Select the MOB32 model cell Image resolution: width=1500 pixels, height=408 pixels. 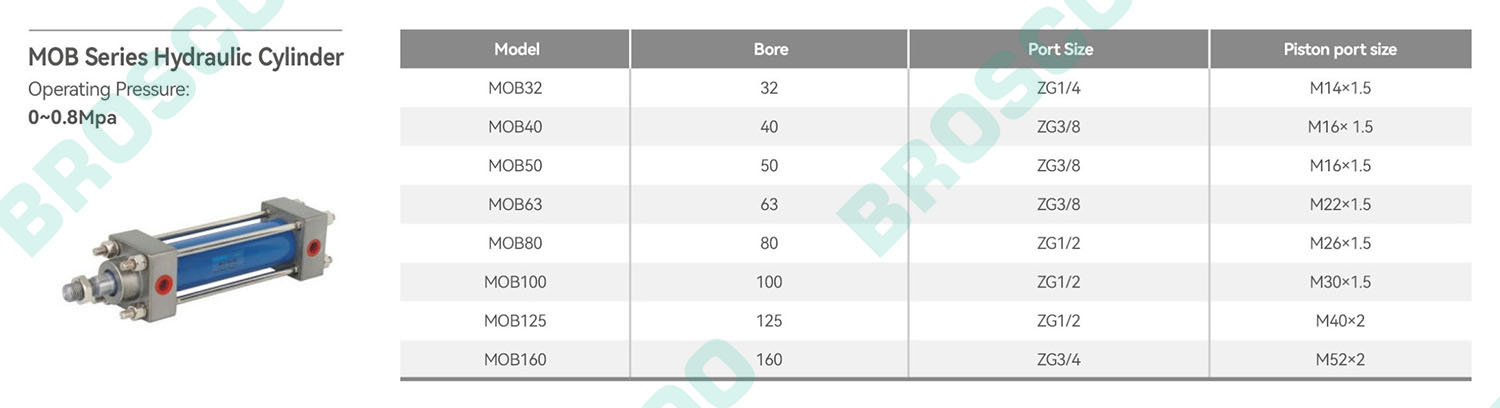(515, 88)
